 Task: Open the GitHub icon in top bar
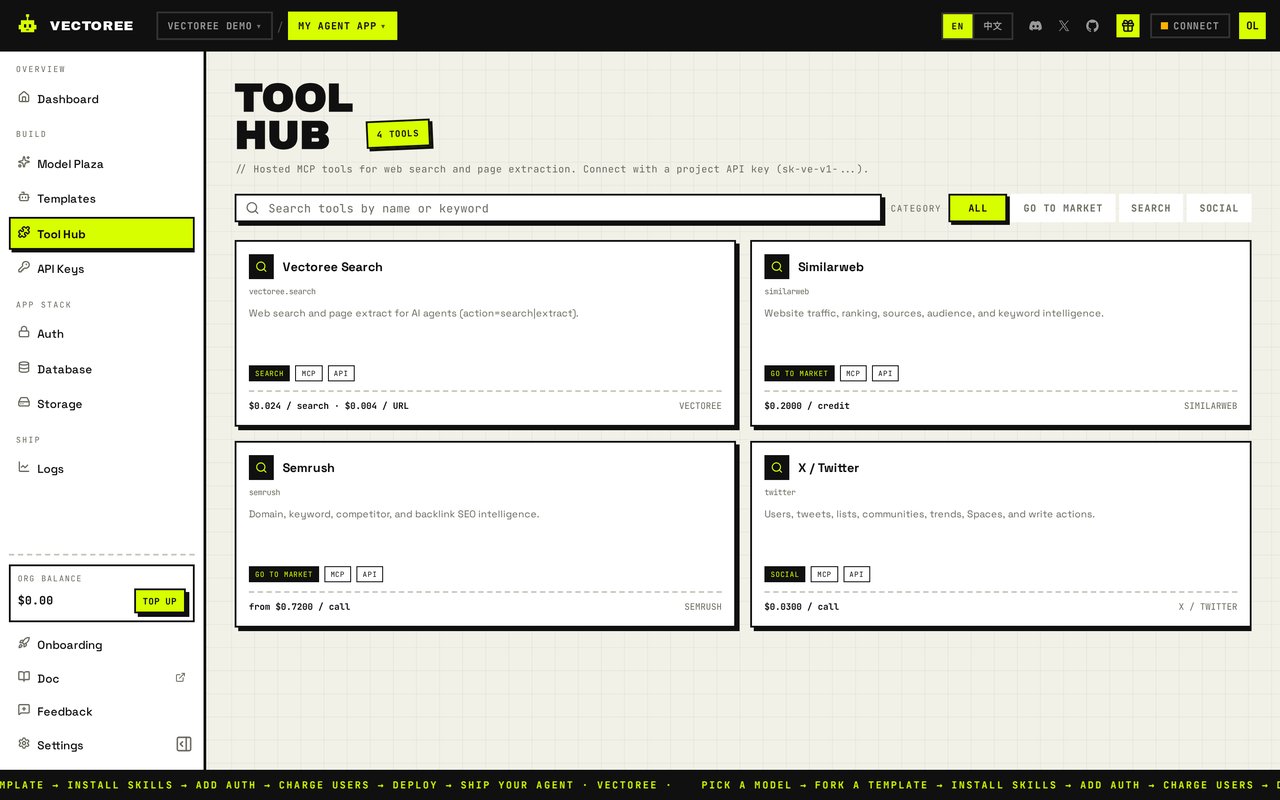tap(1092, 26)
